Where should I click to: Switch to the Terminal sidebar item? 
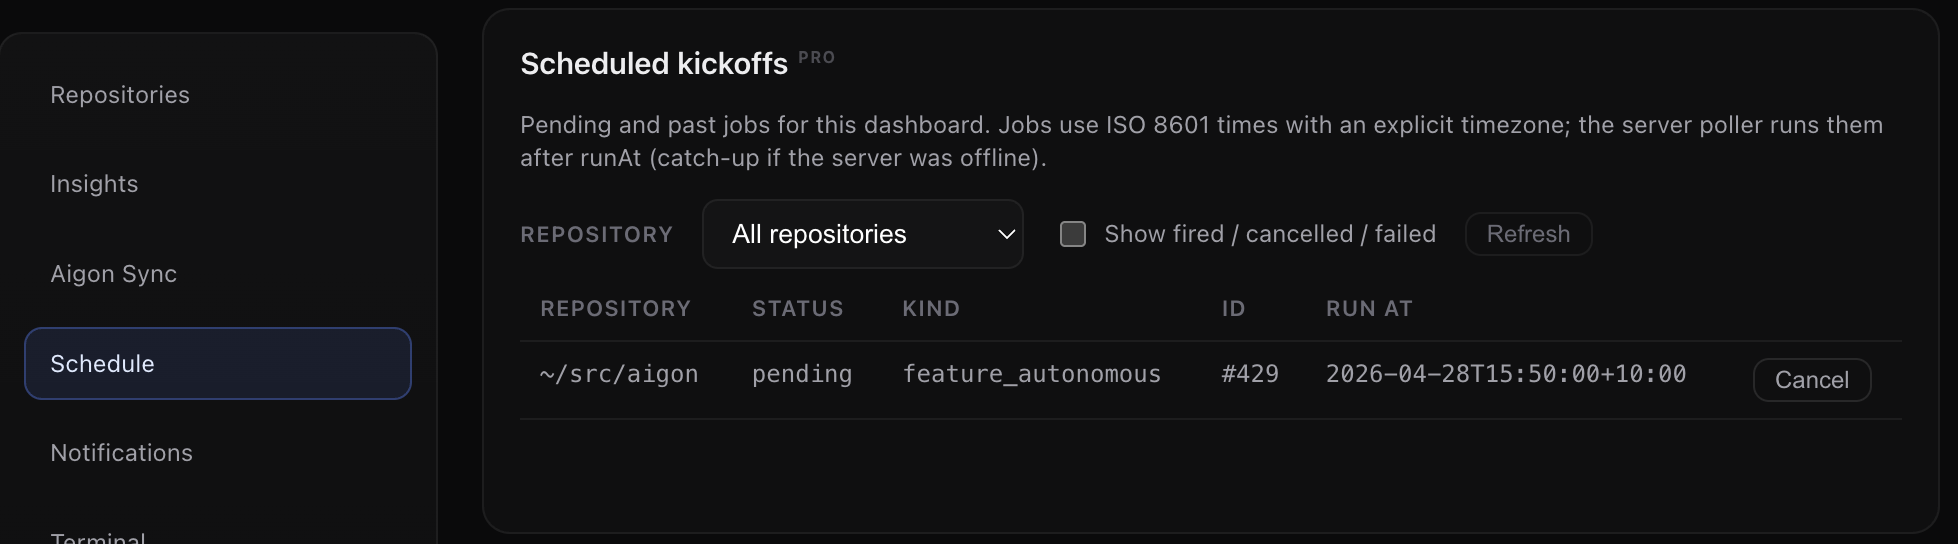(x=98, y=537)
